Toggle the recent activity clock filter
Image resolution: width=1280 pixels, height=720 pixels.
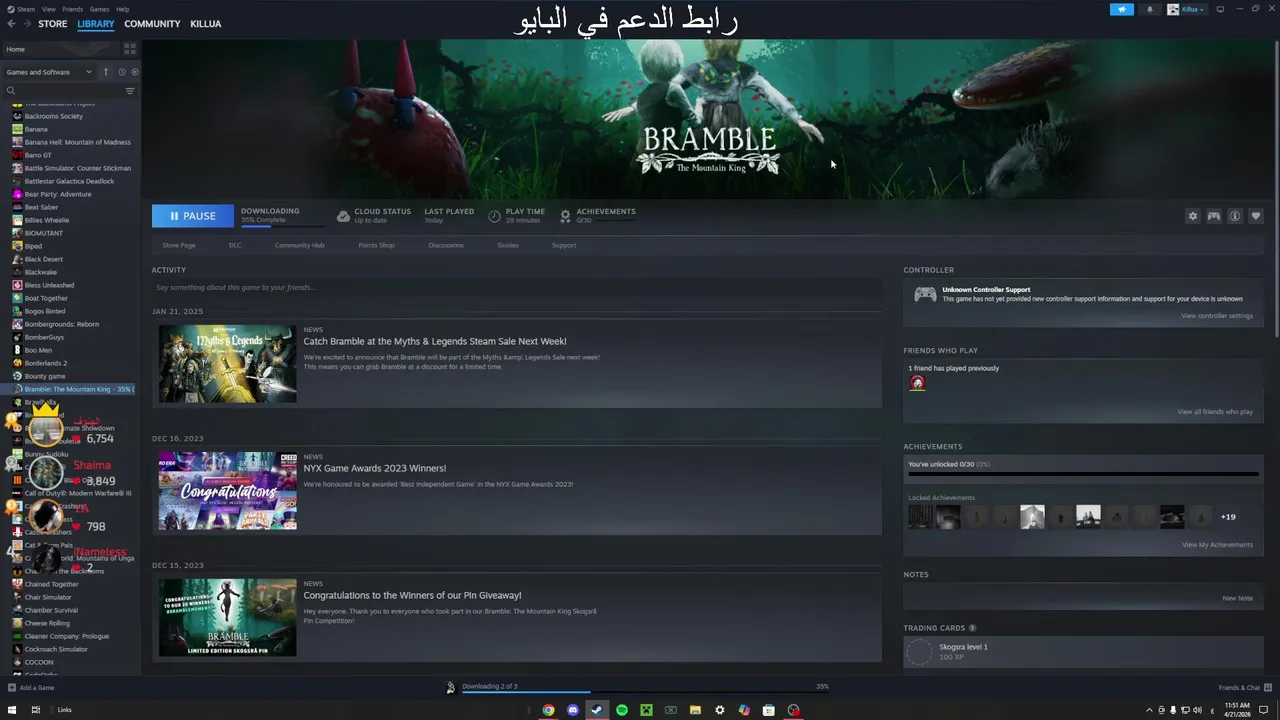[x=121, y=72]
